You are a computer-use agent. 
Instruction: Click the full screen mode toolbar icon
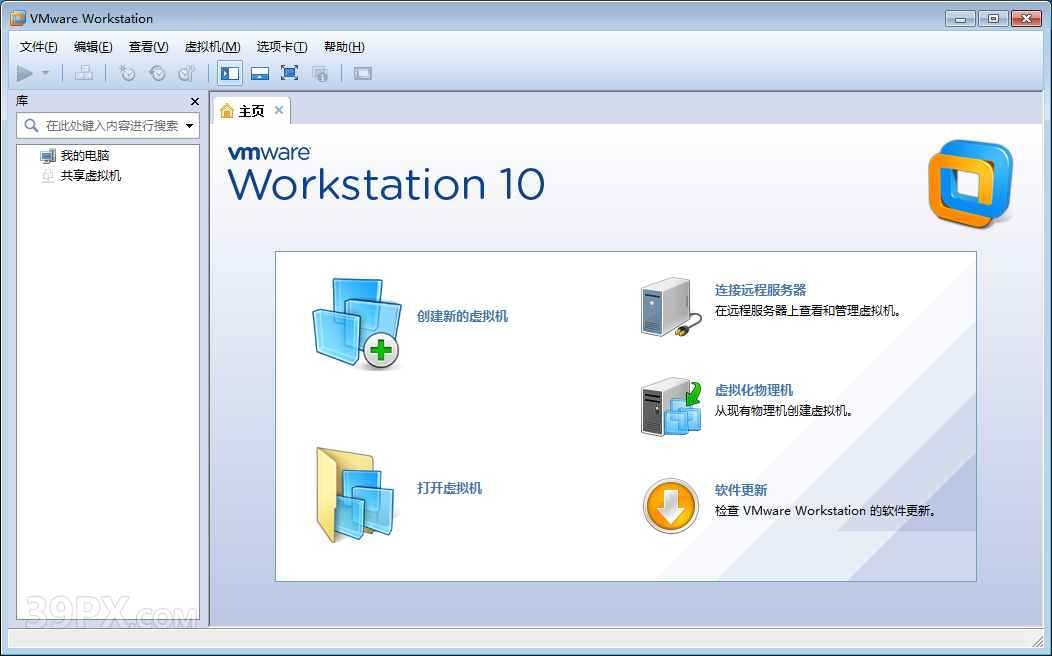pyautogui.click(x=289, y=73)
